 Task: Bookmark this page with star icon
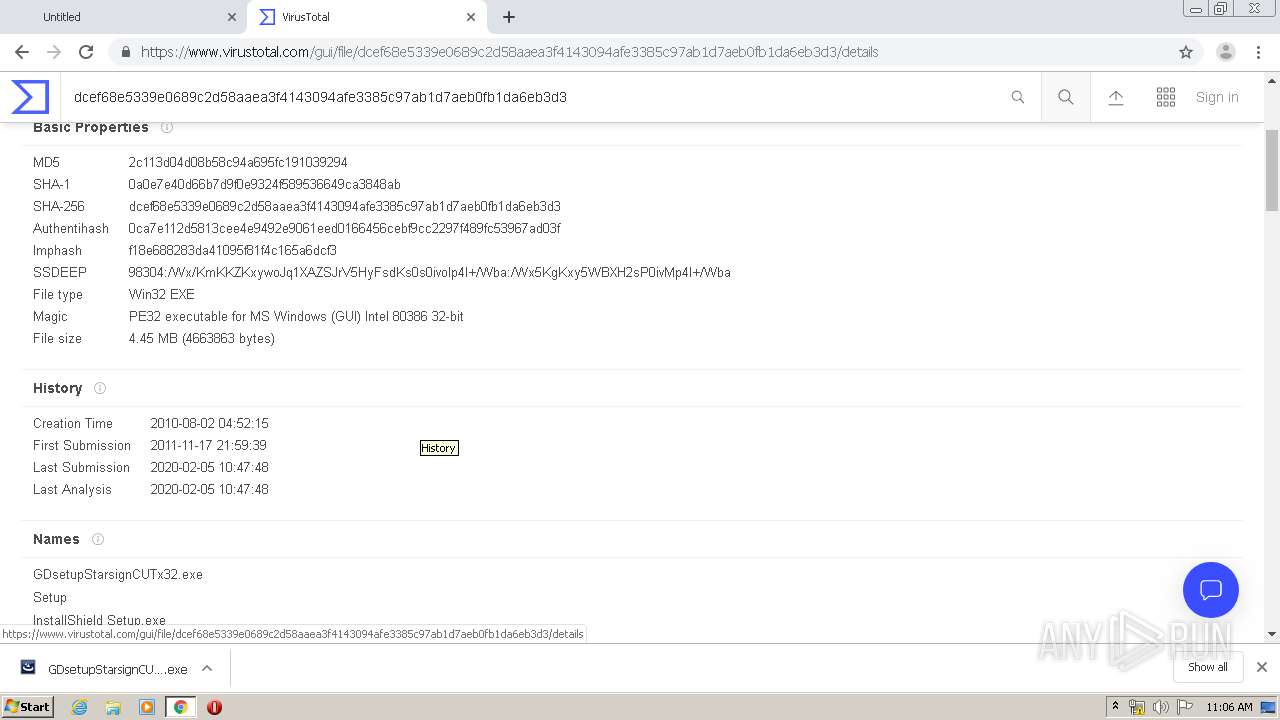(1186, 52)
